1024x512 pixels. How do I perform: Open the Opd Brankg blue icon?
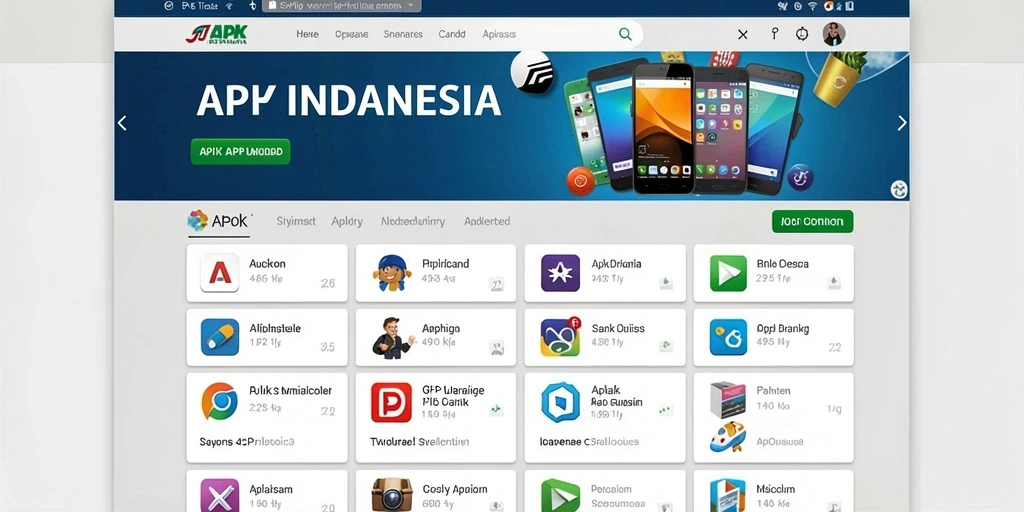coord(728,337)
